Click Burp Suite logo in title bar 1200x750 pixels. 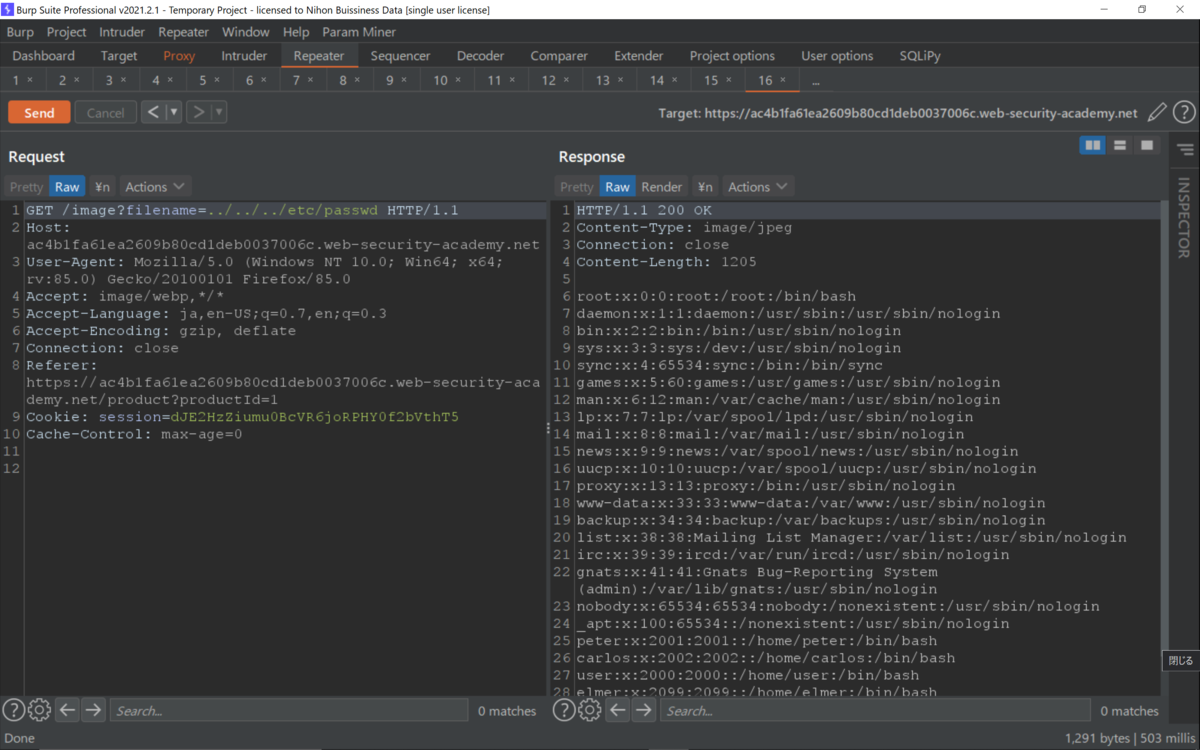8,9
